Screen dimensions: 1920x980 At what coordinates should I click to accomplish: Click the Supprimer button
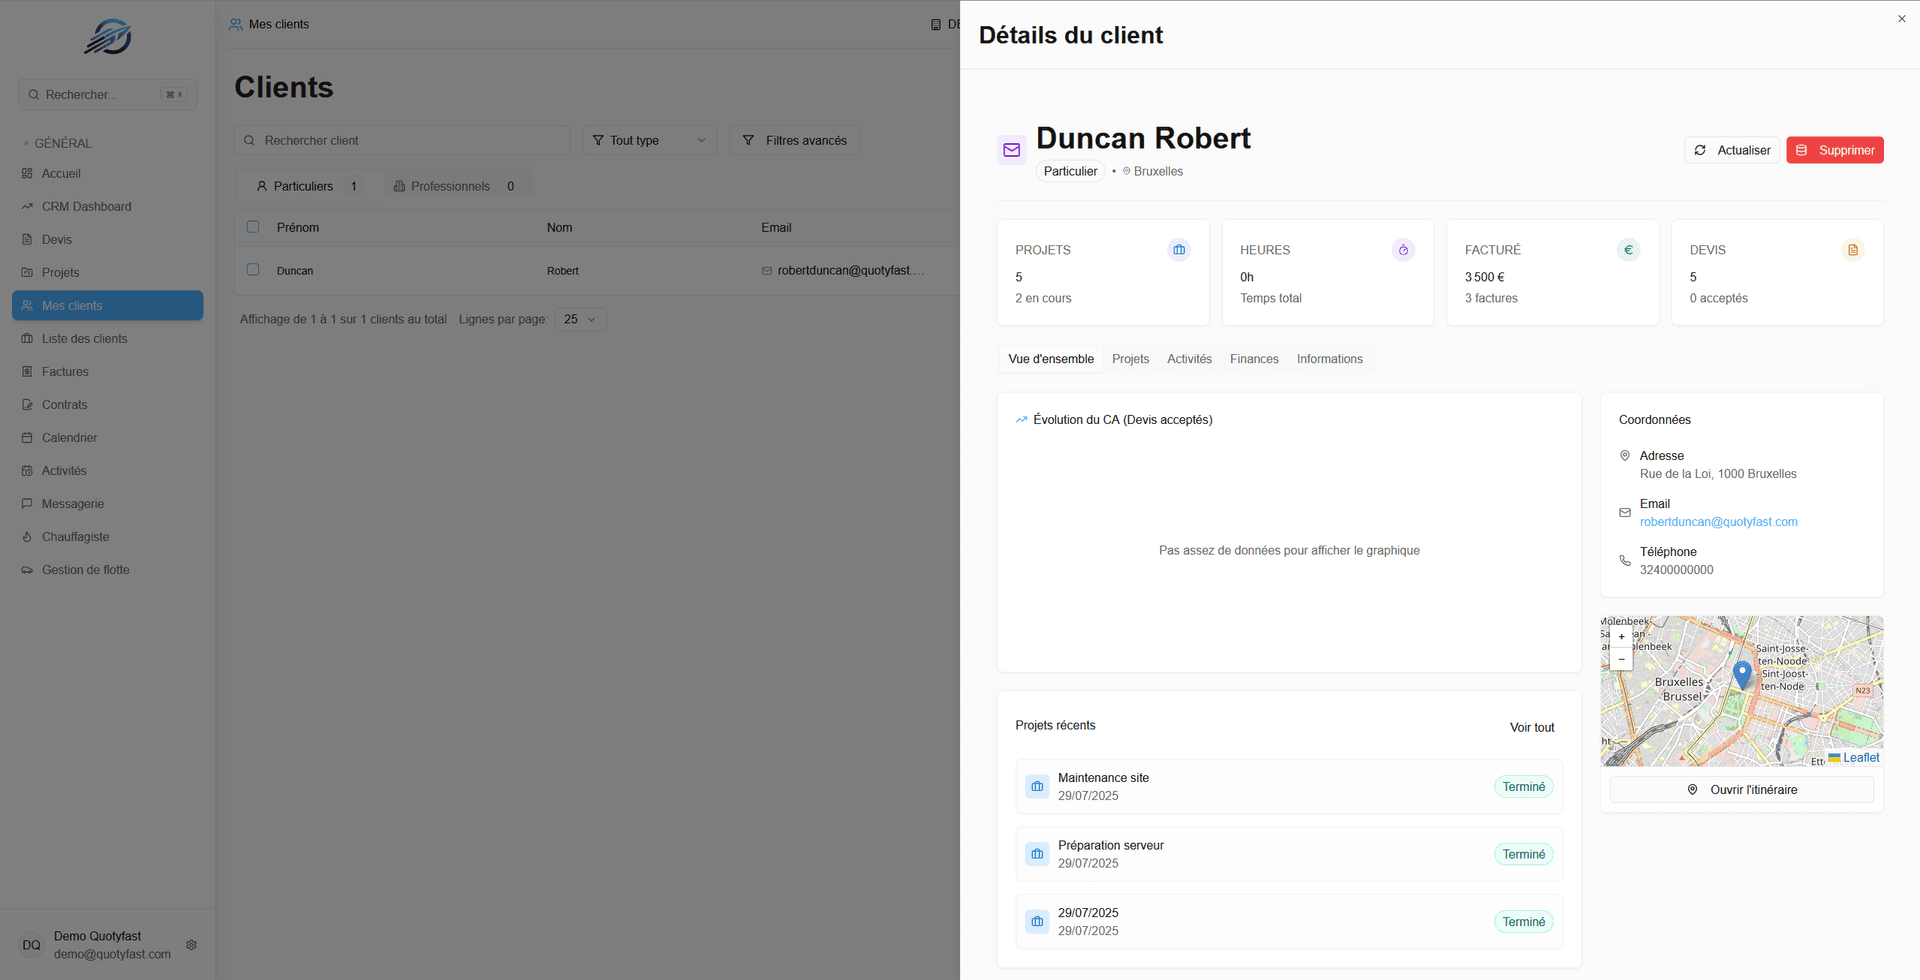[x=1834, y=149]
